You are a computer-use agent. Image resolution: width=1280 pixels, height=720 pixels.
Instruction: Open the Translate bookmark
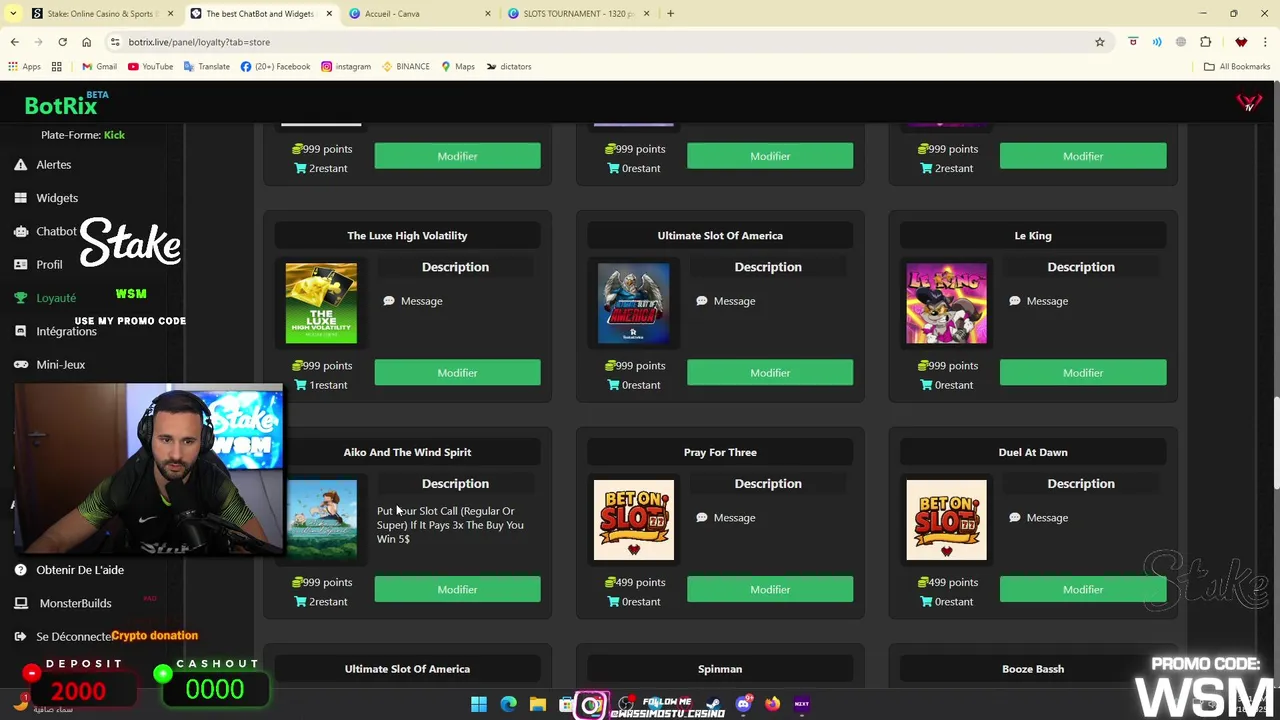[206, 67]
